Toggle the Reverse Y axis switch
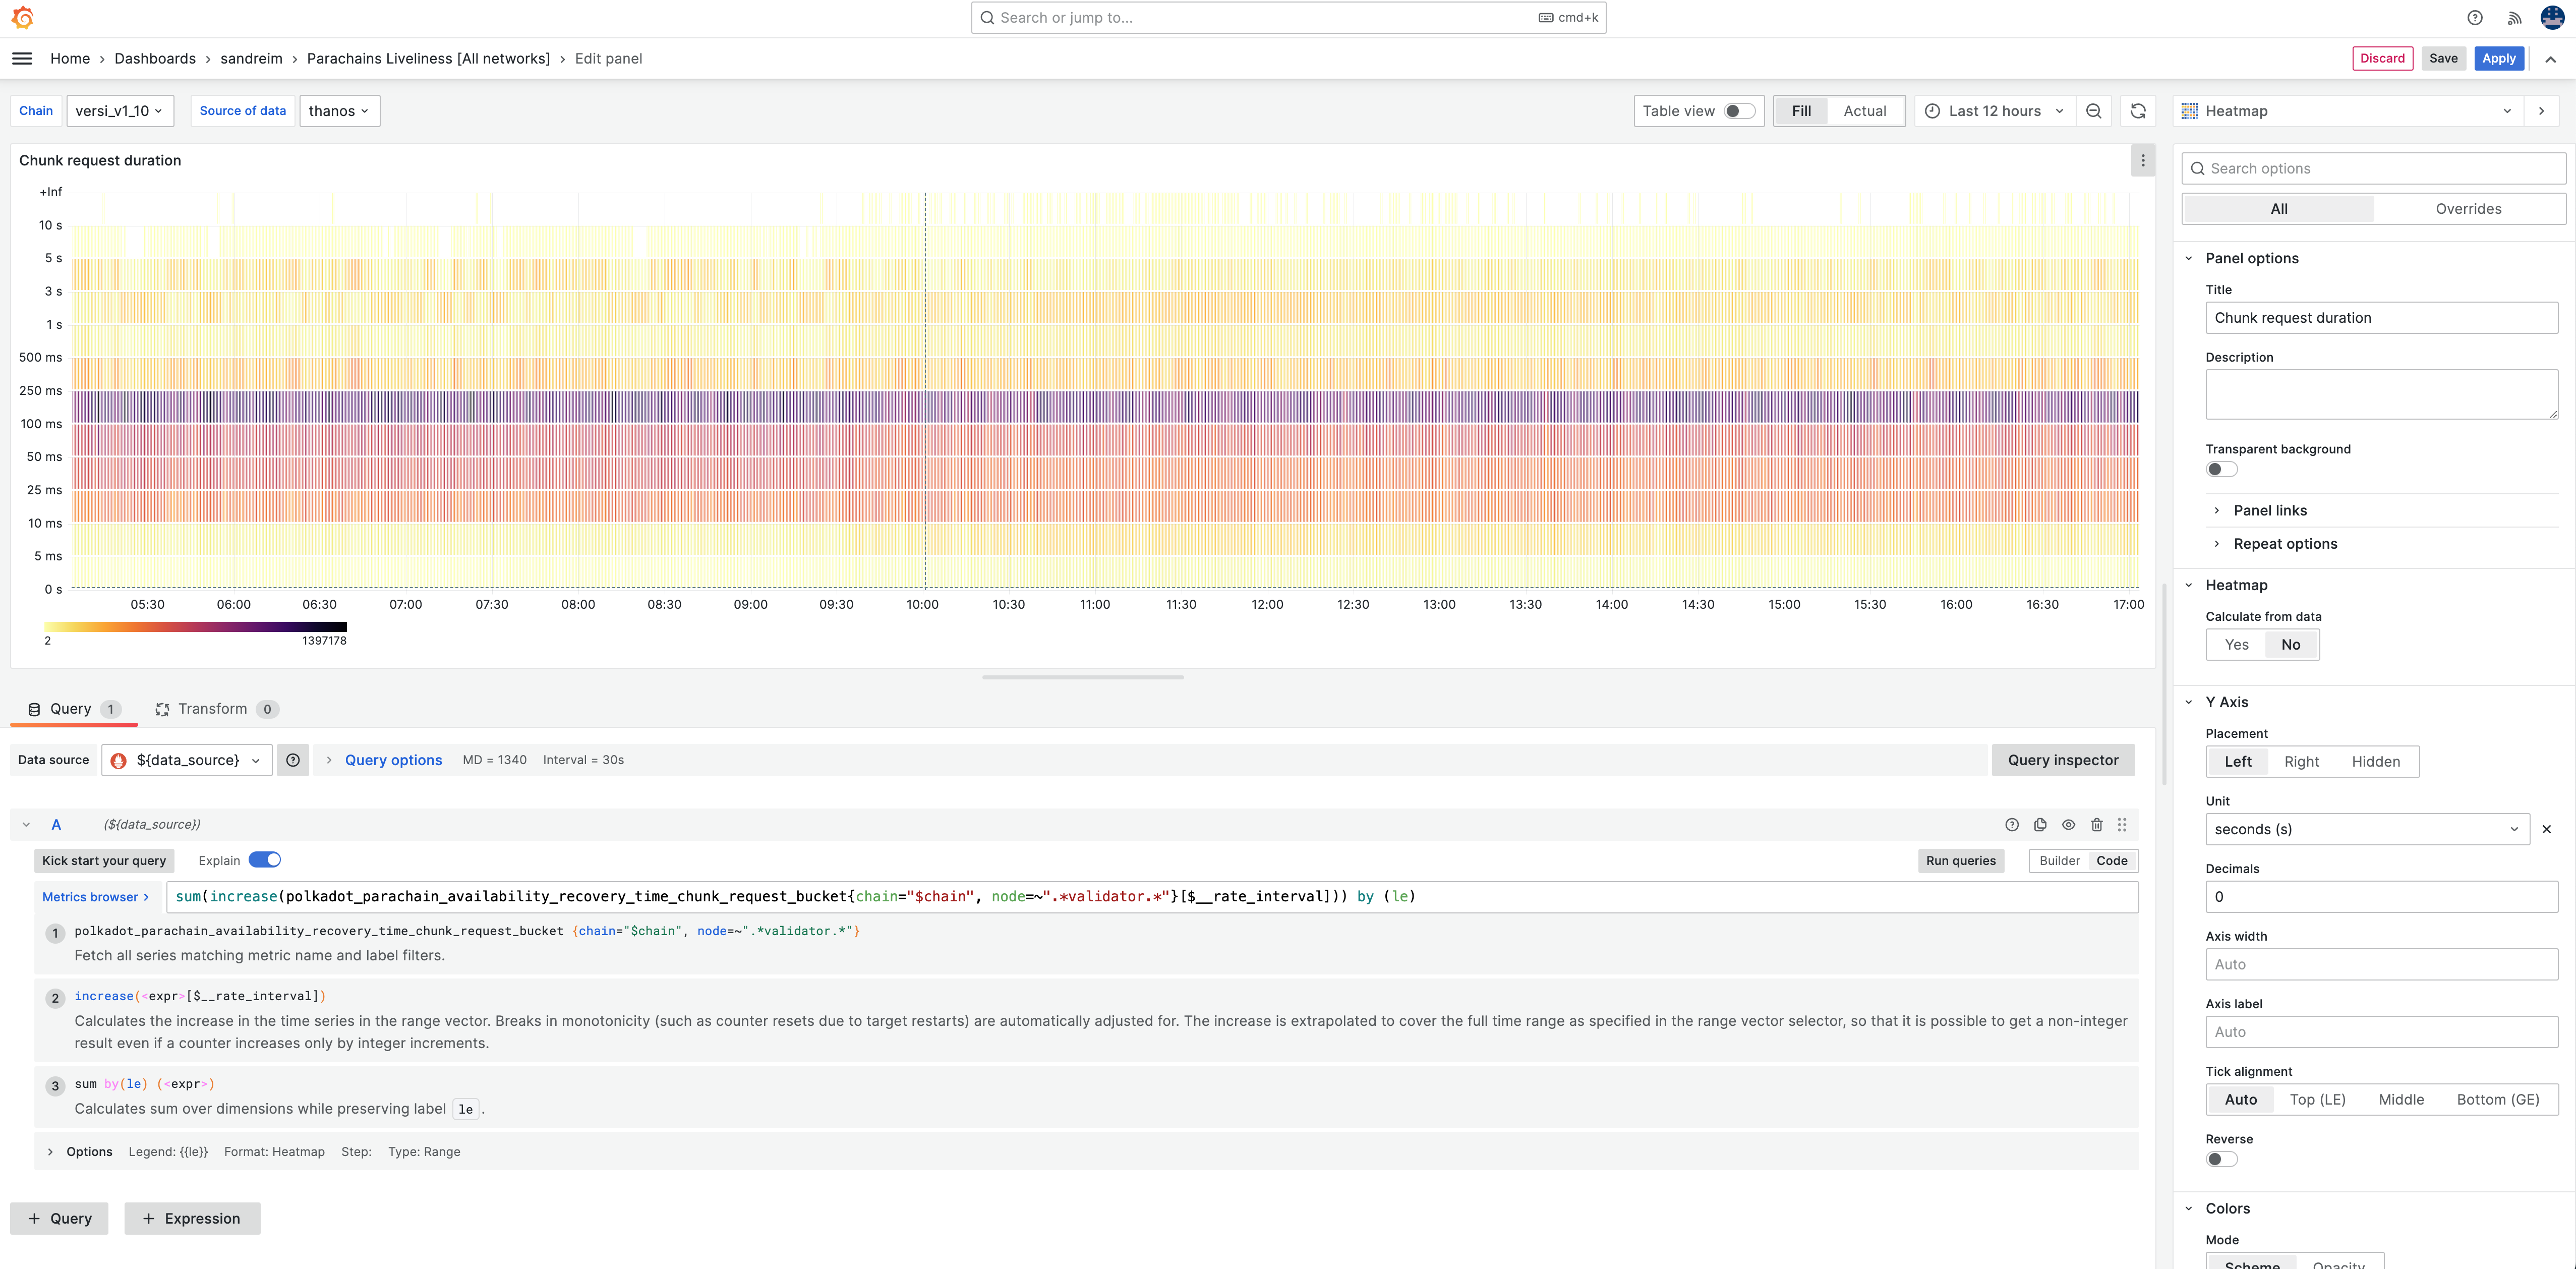 [2221, 1160]
